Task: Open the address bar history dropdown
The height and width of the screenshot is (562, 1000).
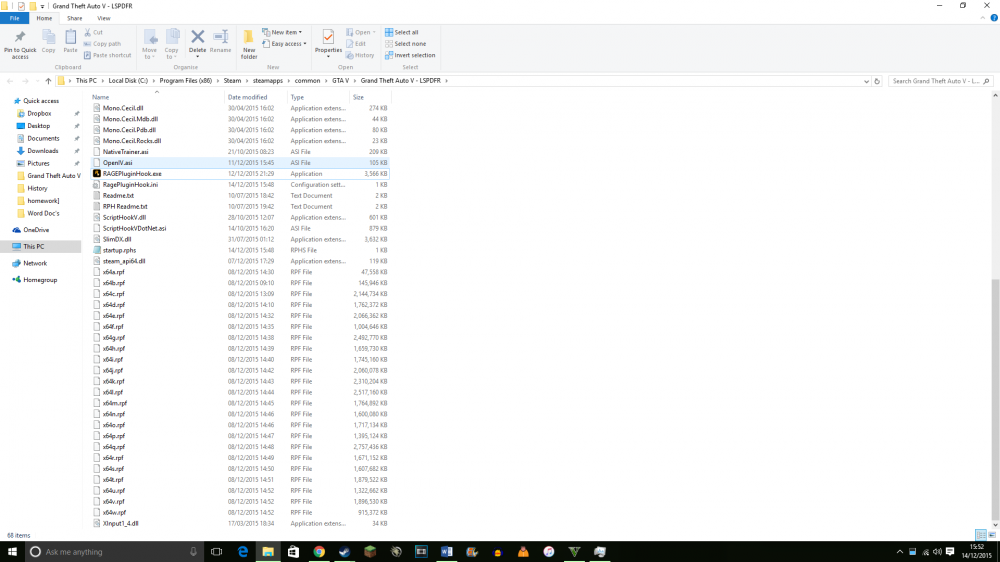Action: click(866, 81)
